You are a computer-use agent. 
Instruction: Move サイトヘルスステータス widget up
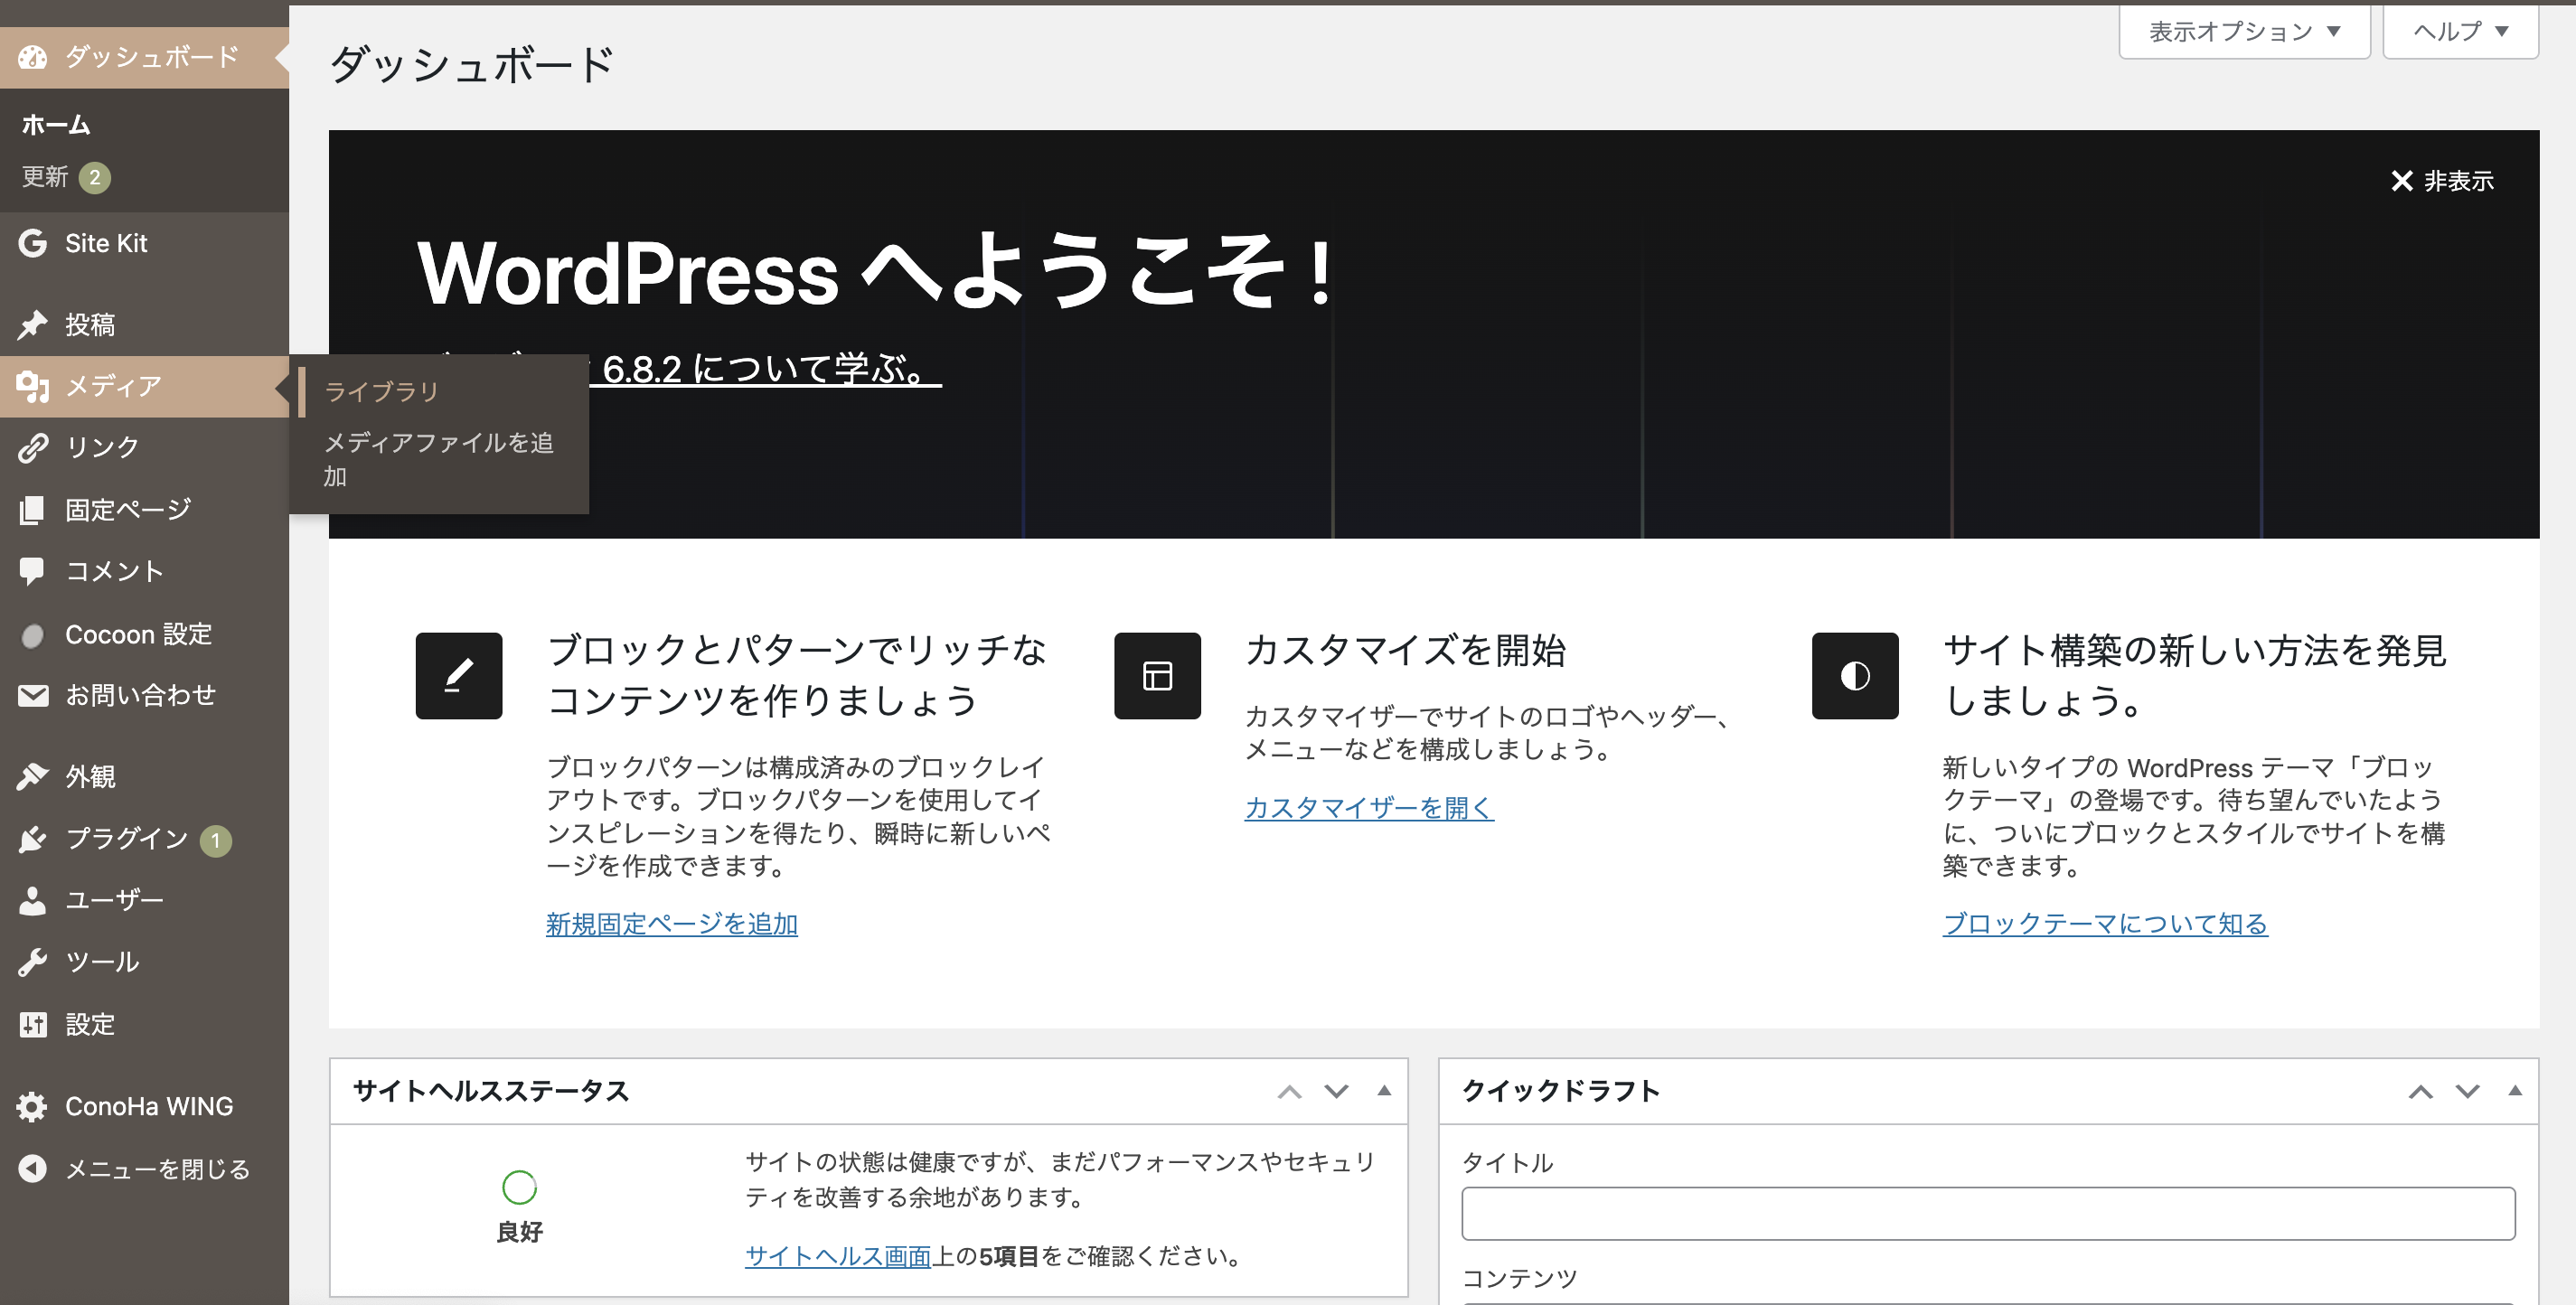[x=1289, y=1091]
